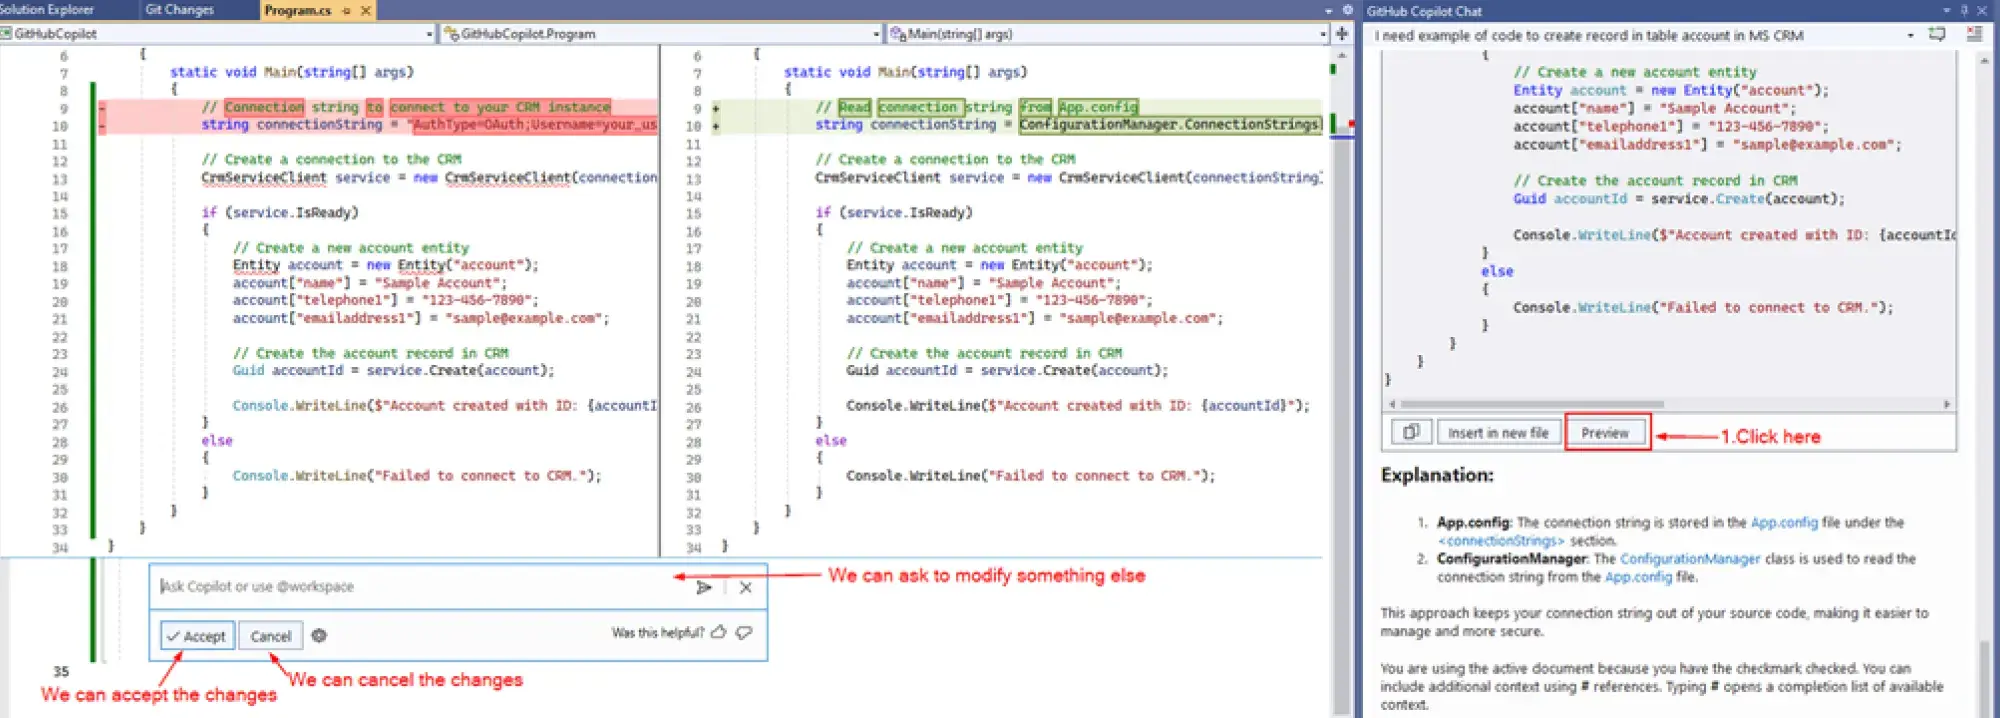Click the Copilot Chat icon beside new thread
2000x718 pixels.
pyautogui.click(x=1974, y=34)
